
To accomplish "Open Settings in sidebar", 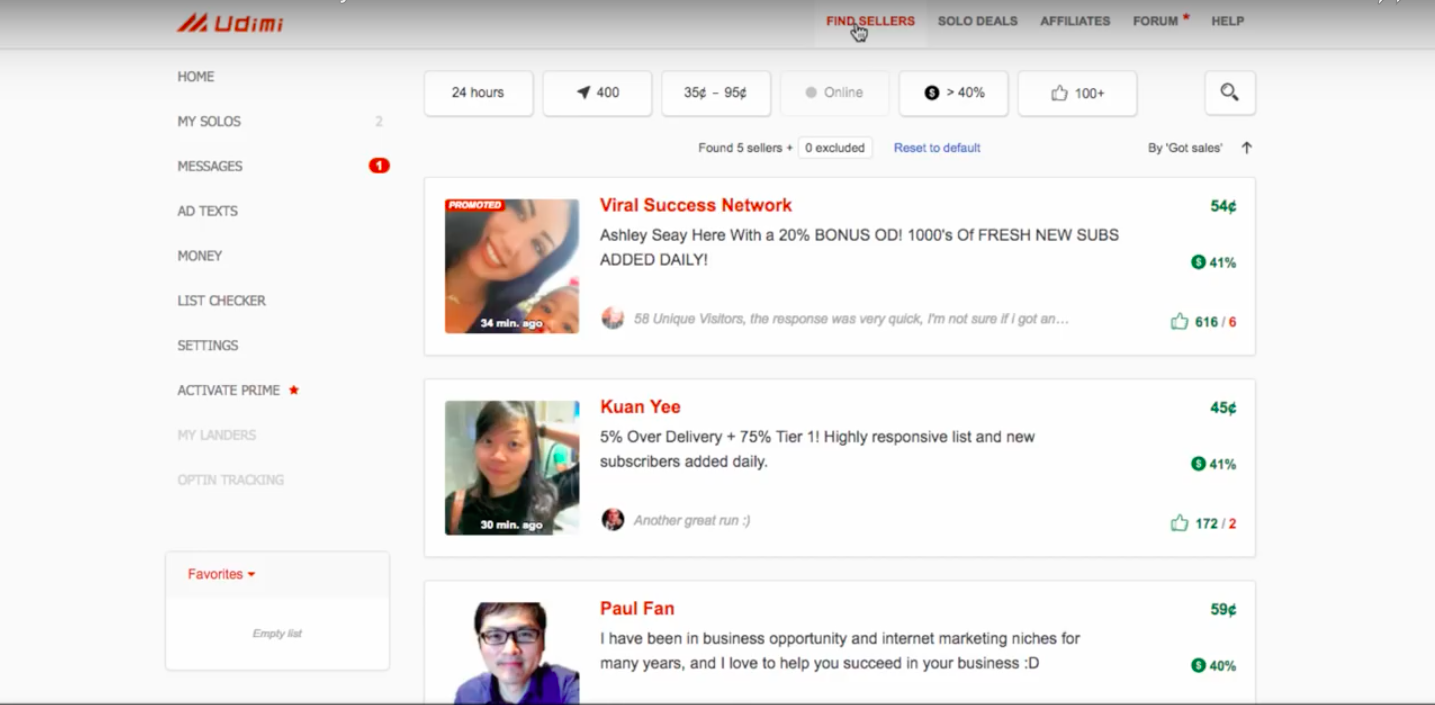I will [x=208, y=345].
